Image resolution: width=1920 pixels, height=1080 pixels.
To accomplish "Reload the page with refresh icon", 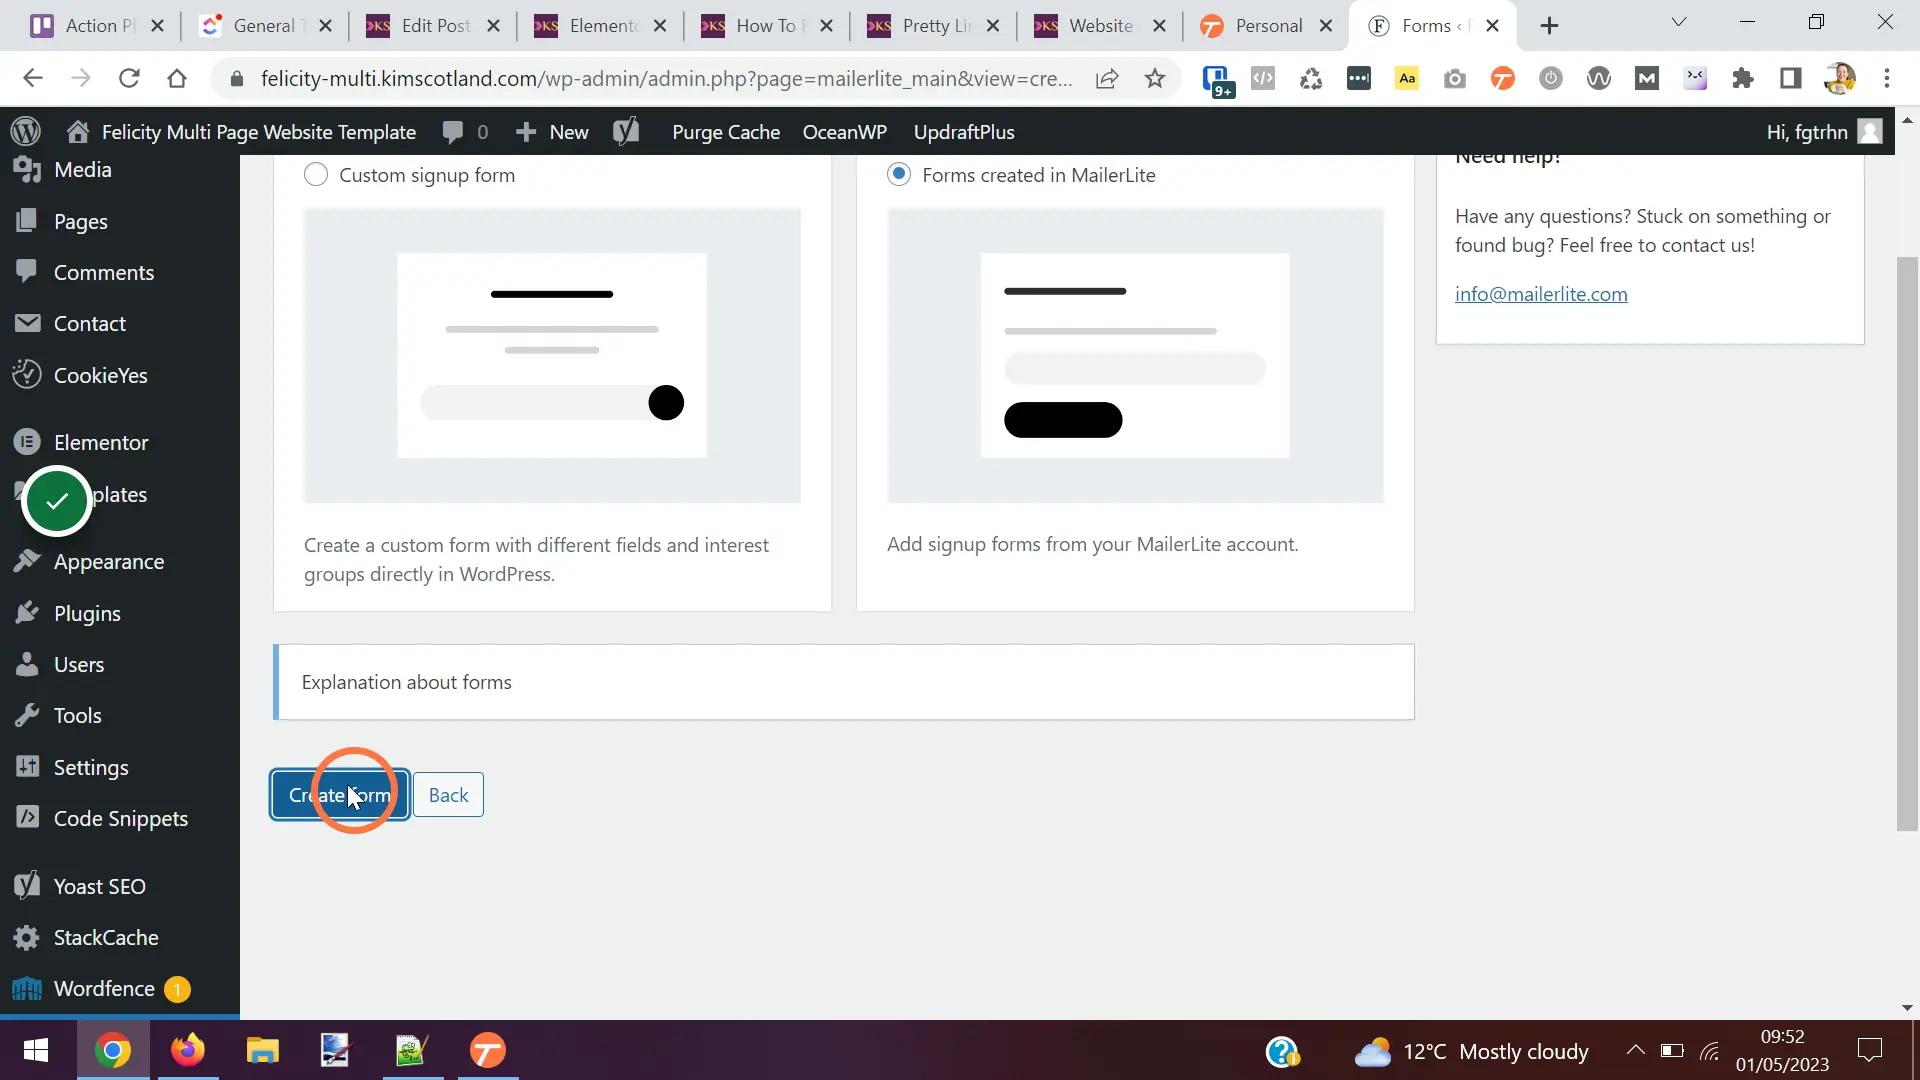I will (129, 78).
